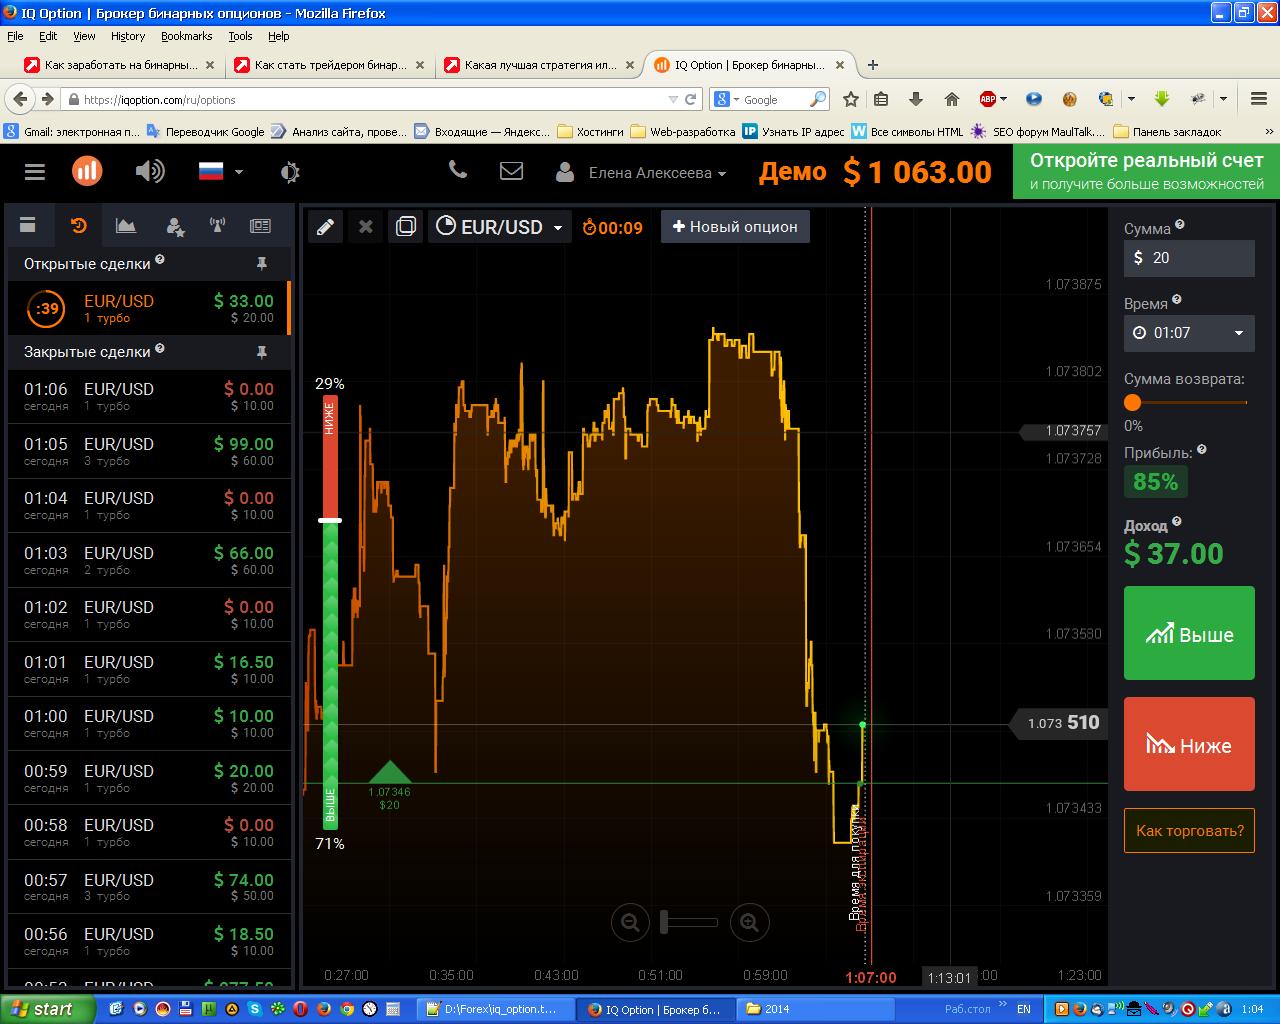Open the Bookmarks menu in Firefox
The image size is (1280, 1024).
186,36
